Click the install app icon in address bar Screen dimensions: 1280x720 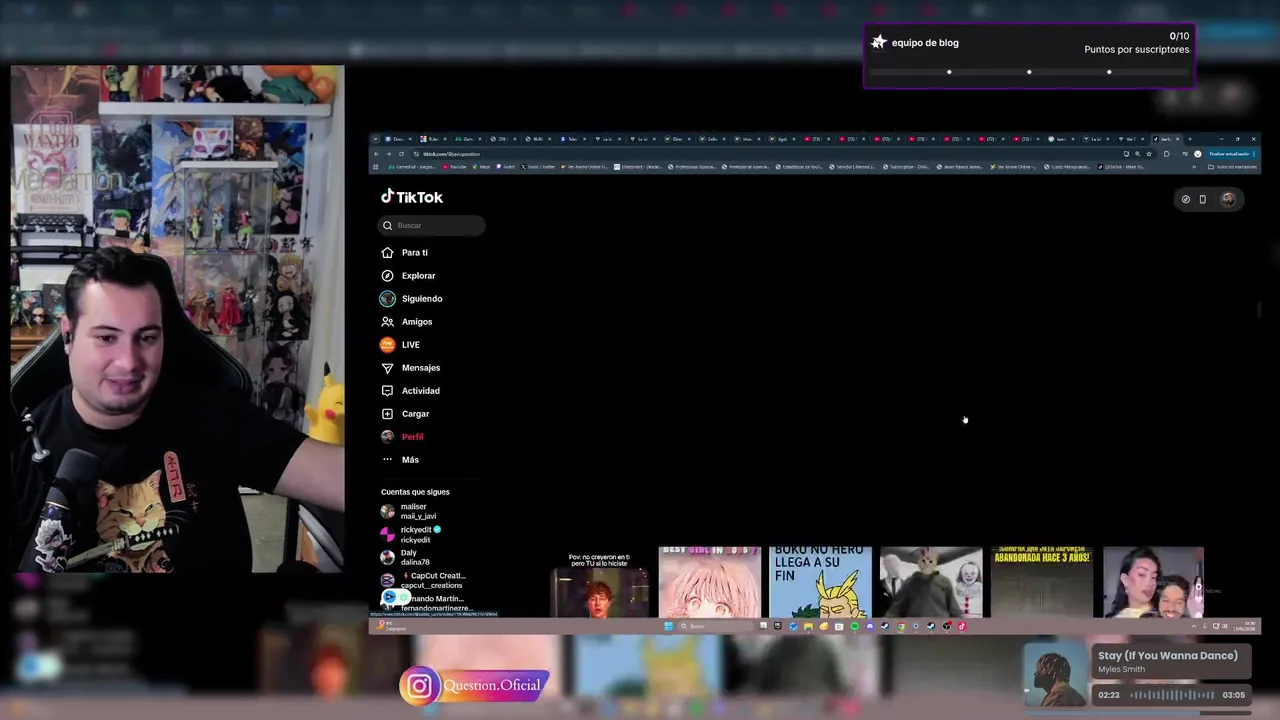pyautogui.click(x=1126, y=154)
